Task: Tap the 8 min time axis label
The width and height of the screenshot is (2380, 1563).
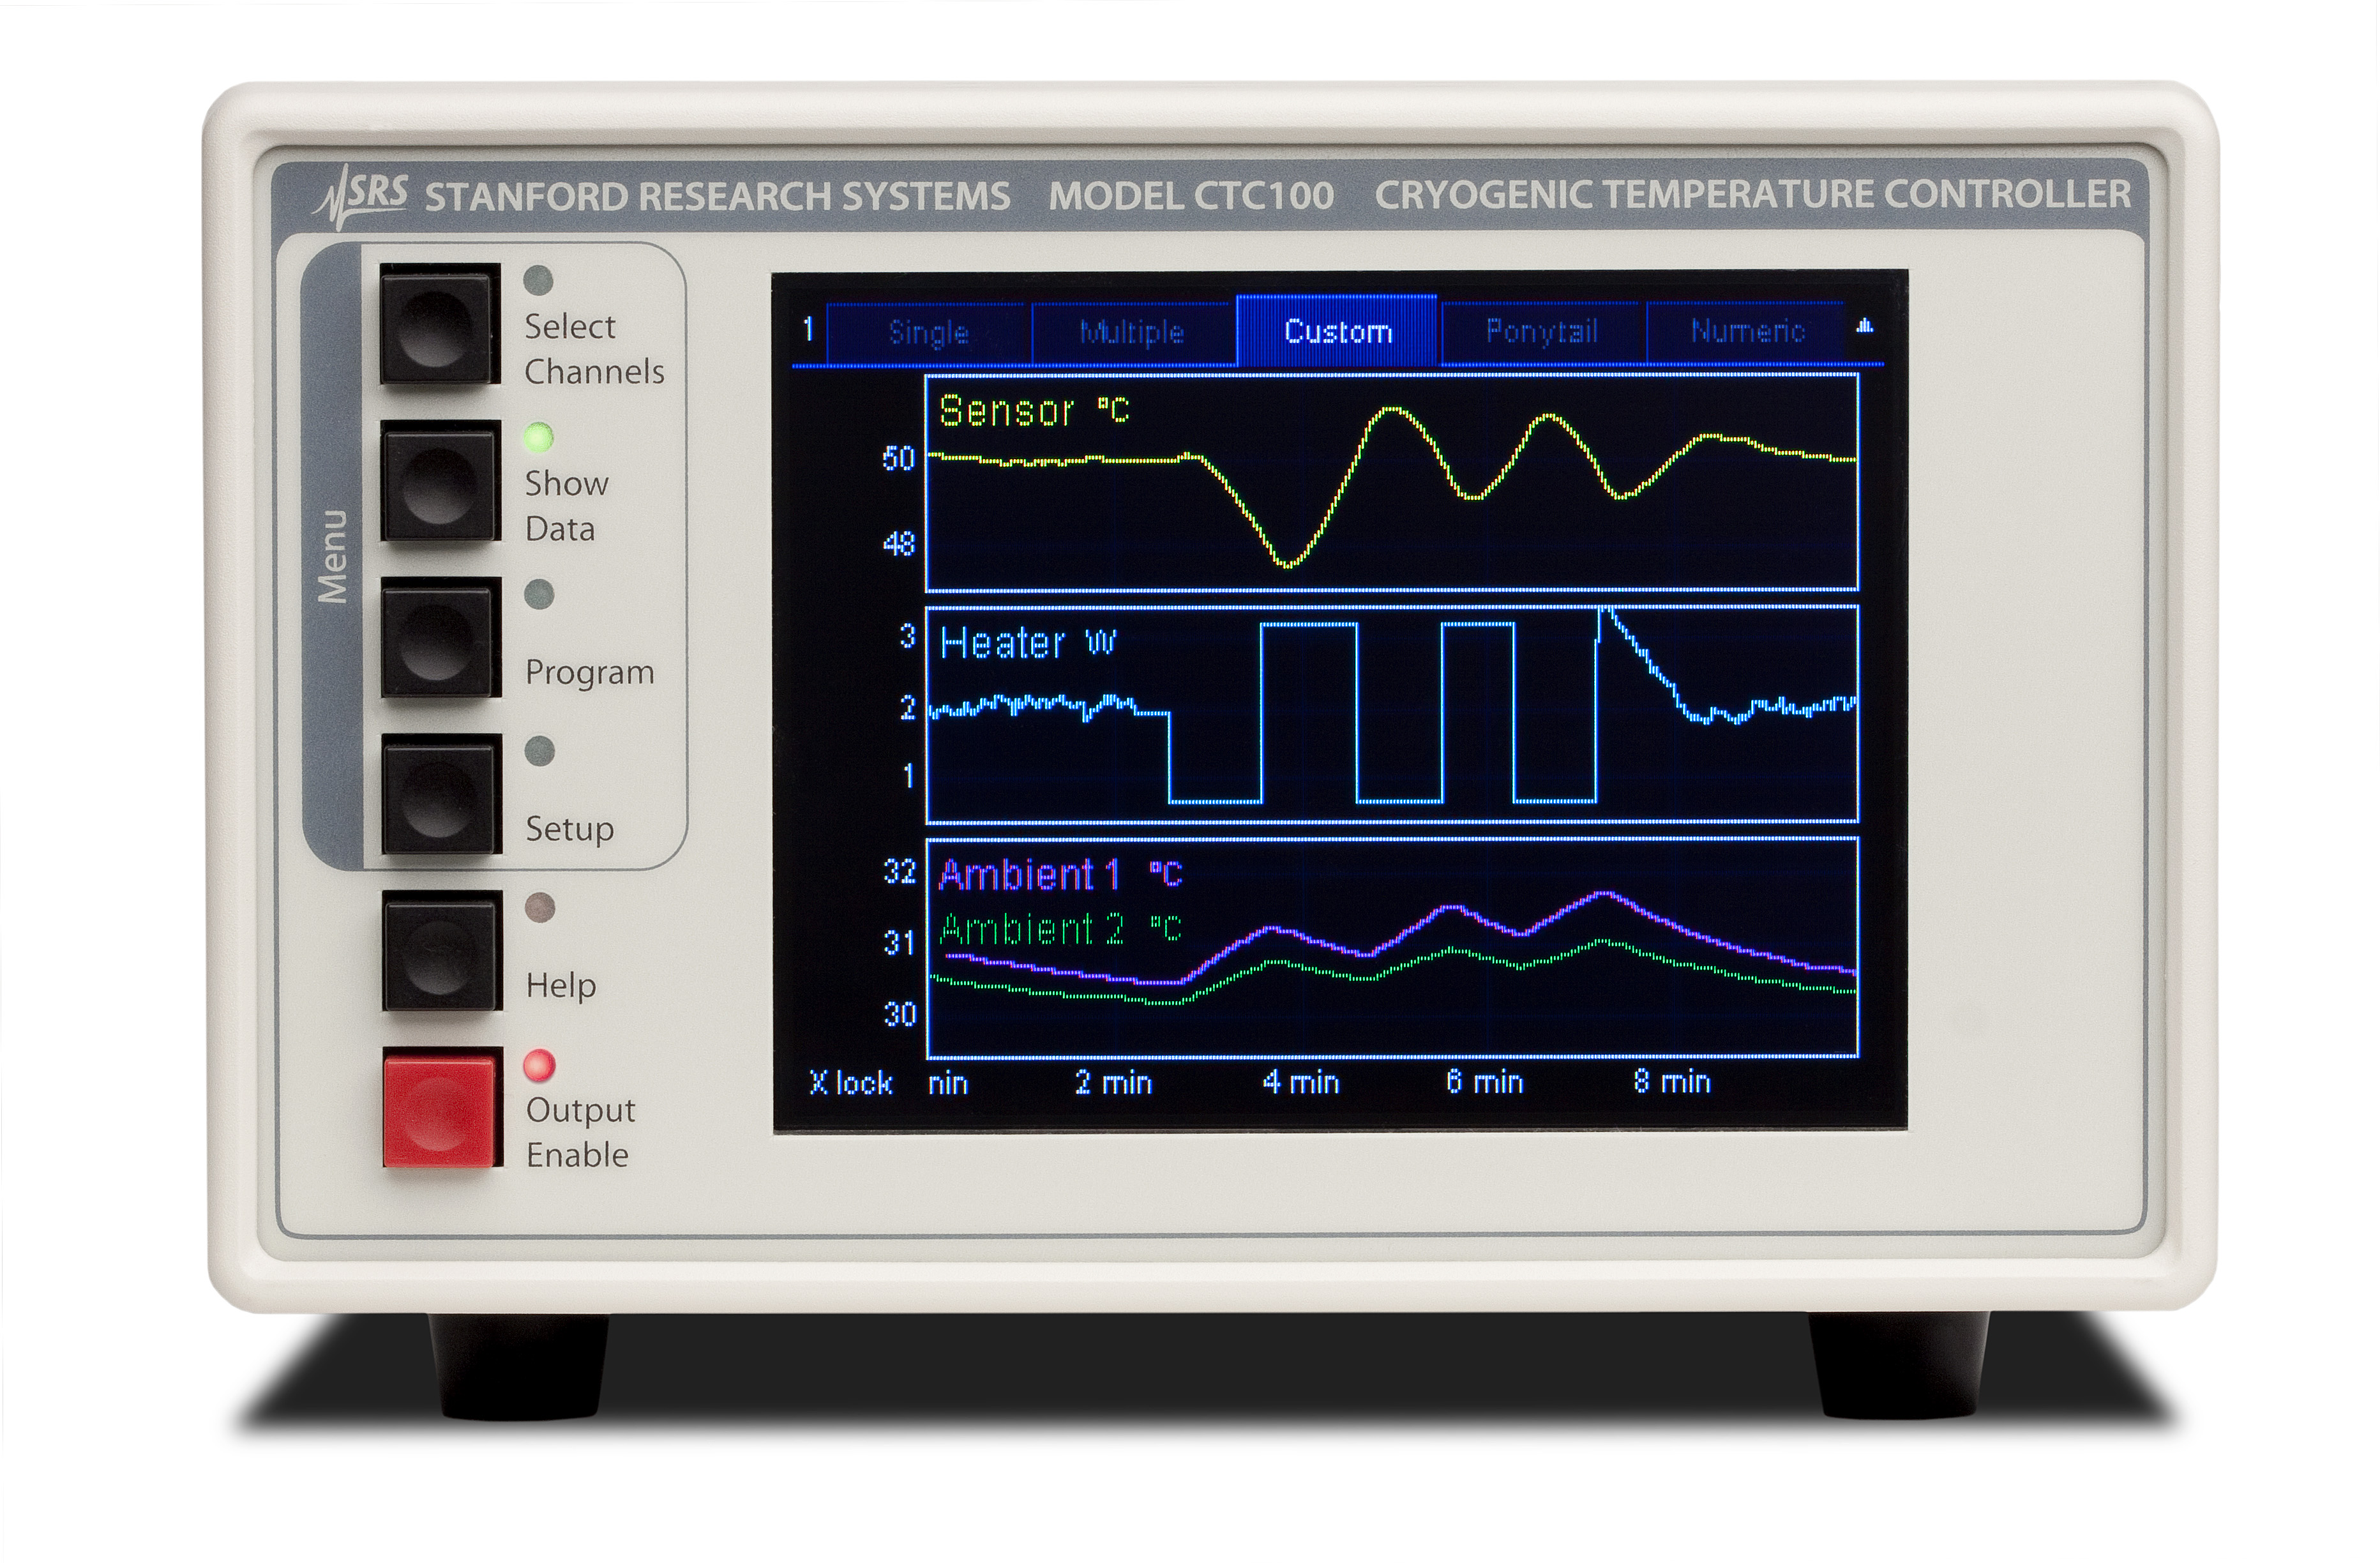Action: [1672, 1082]
